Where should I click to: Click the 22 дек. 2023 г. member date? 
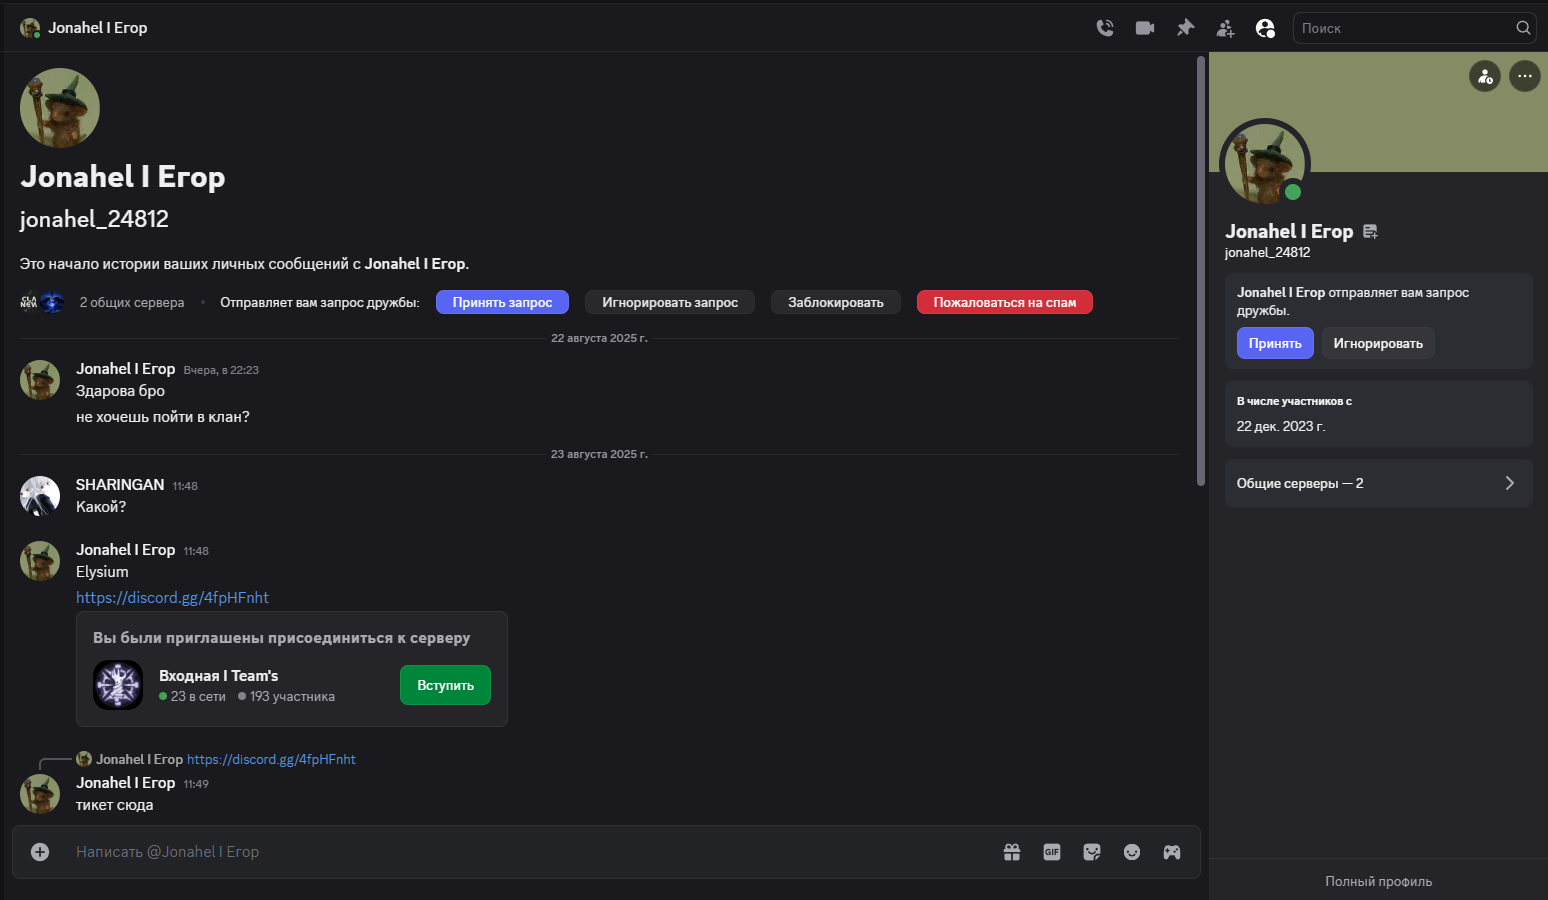click(1281, 426)
